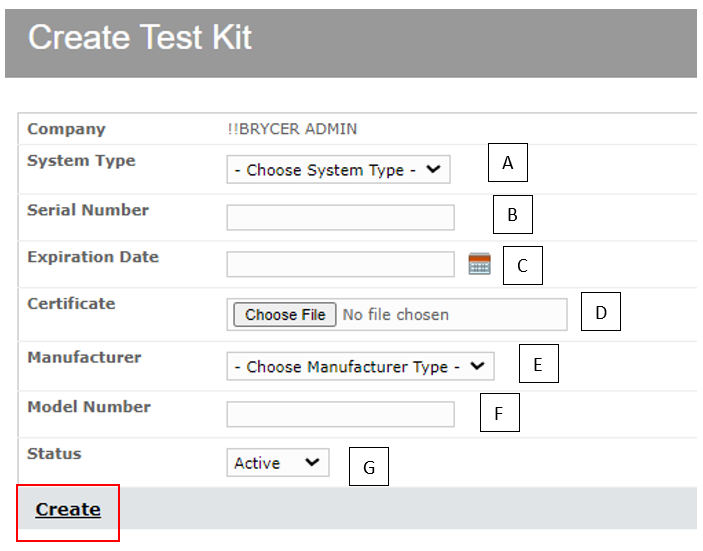The image size is (703, 551).
Task: Open the Expiration Date calendar picker icon
Action: coord(480,265)
